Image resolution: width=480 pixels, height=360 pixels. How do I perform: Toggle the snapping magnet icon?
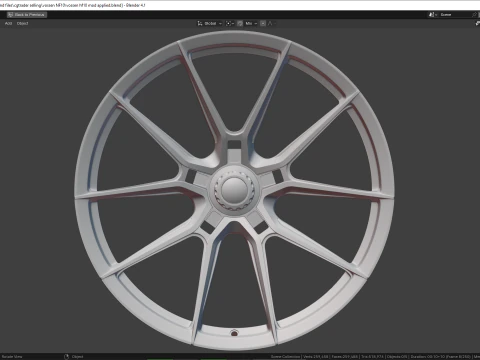click(240, 23)
